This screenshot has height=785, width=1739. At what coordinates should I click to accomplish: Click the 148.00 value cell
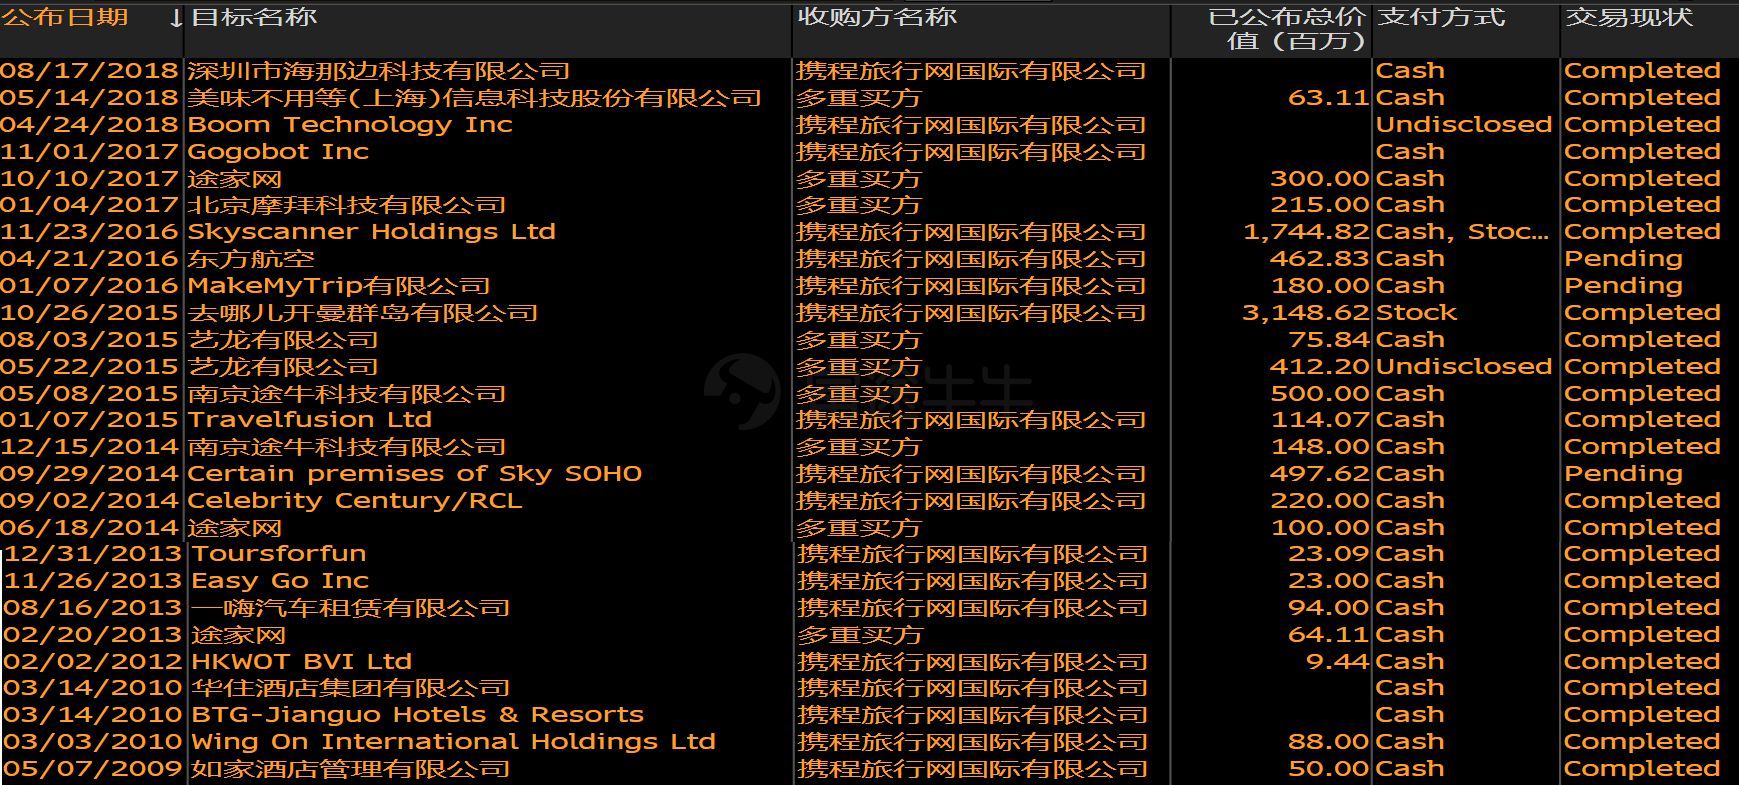point(1320,447)
